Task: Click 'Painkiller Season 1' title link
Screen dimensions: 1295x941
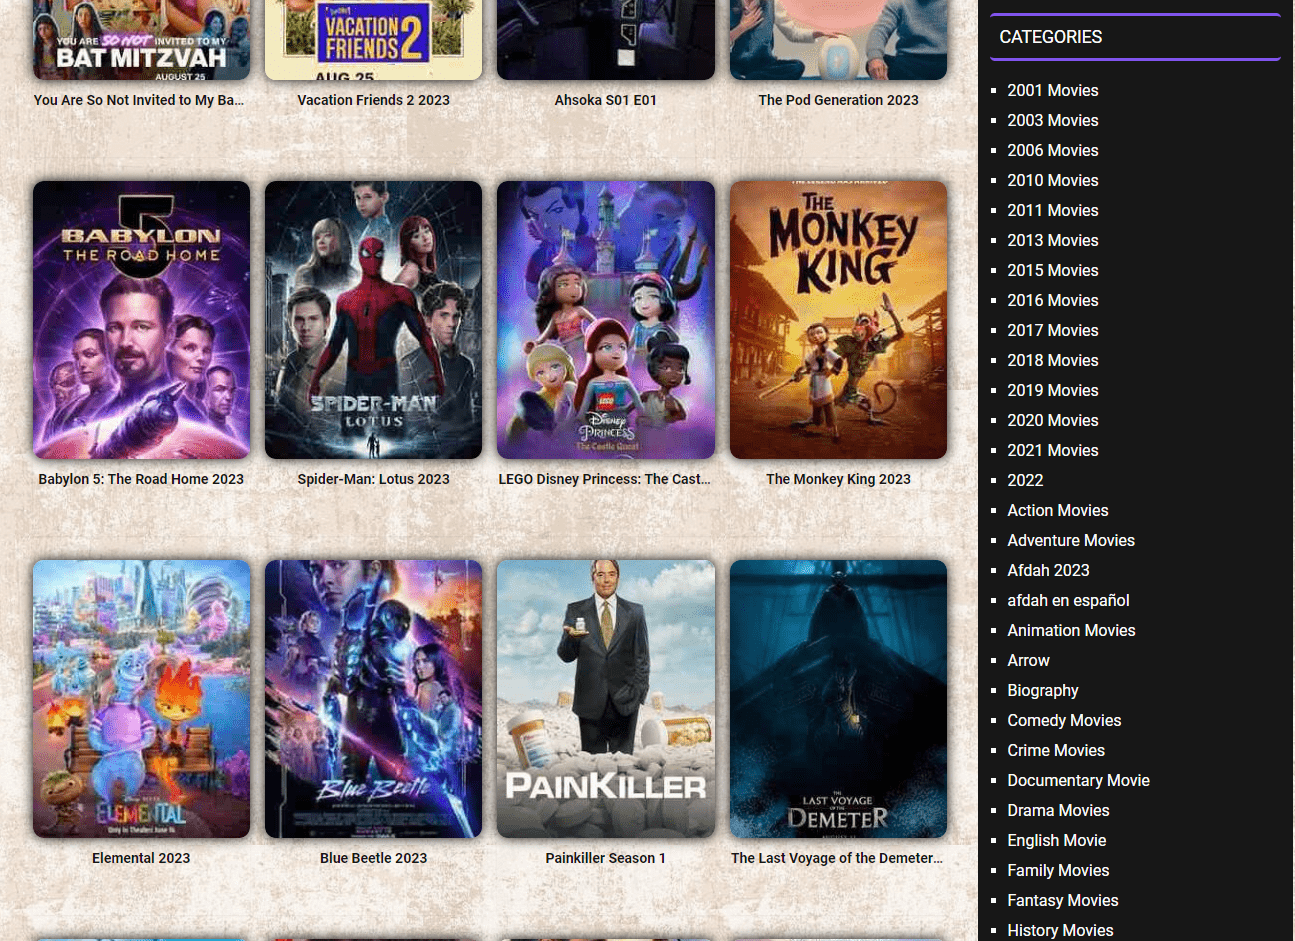Action: [x=606, y=858]
